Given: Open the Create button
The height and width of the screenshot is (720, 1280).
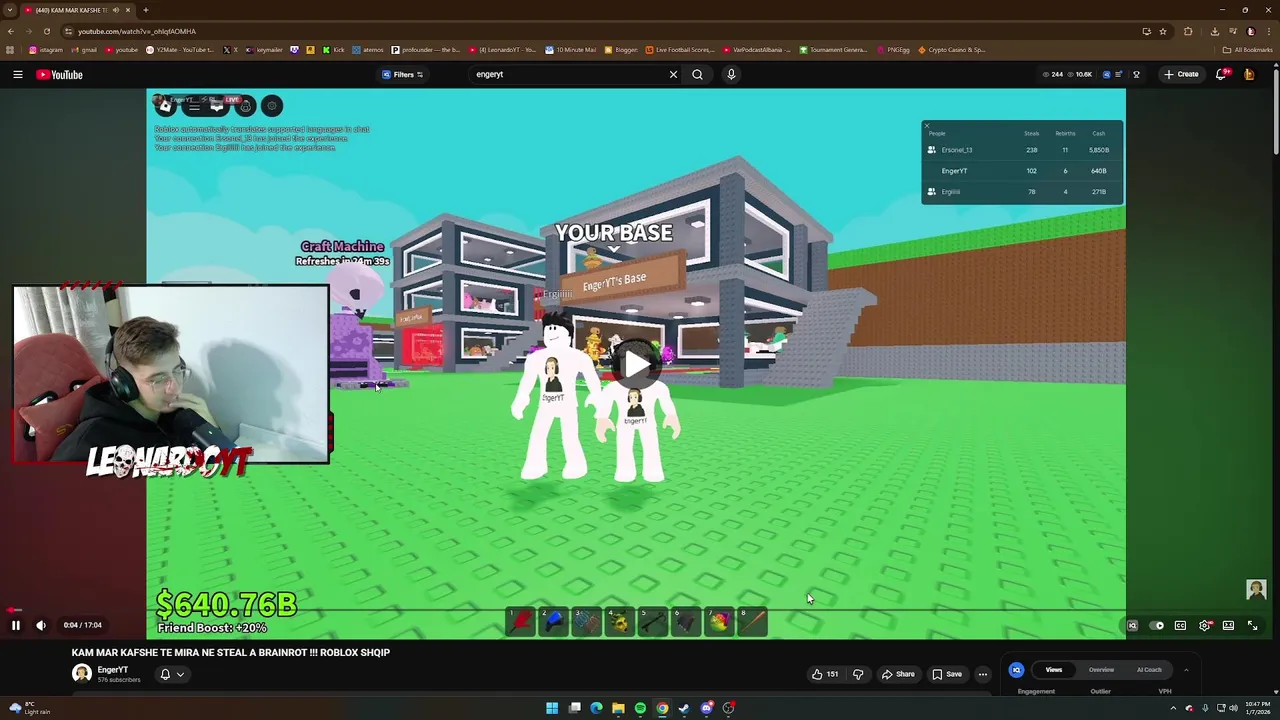Looking at the screenshot, I should coord(1181,74).
